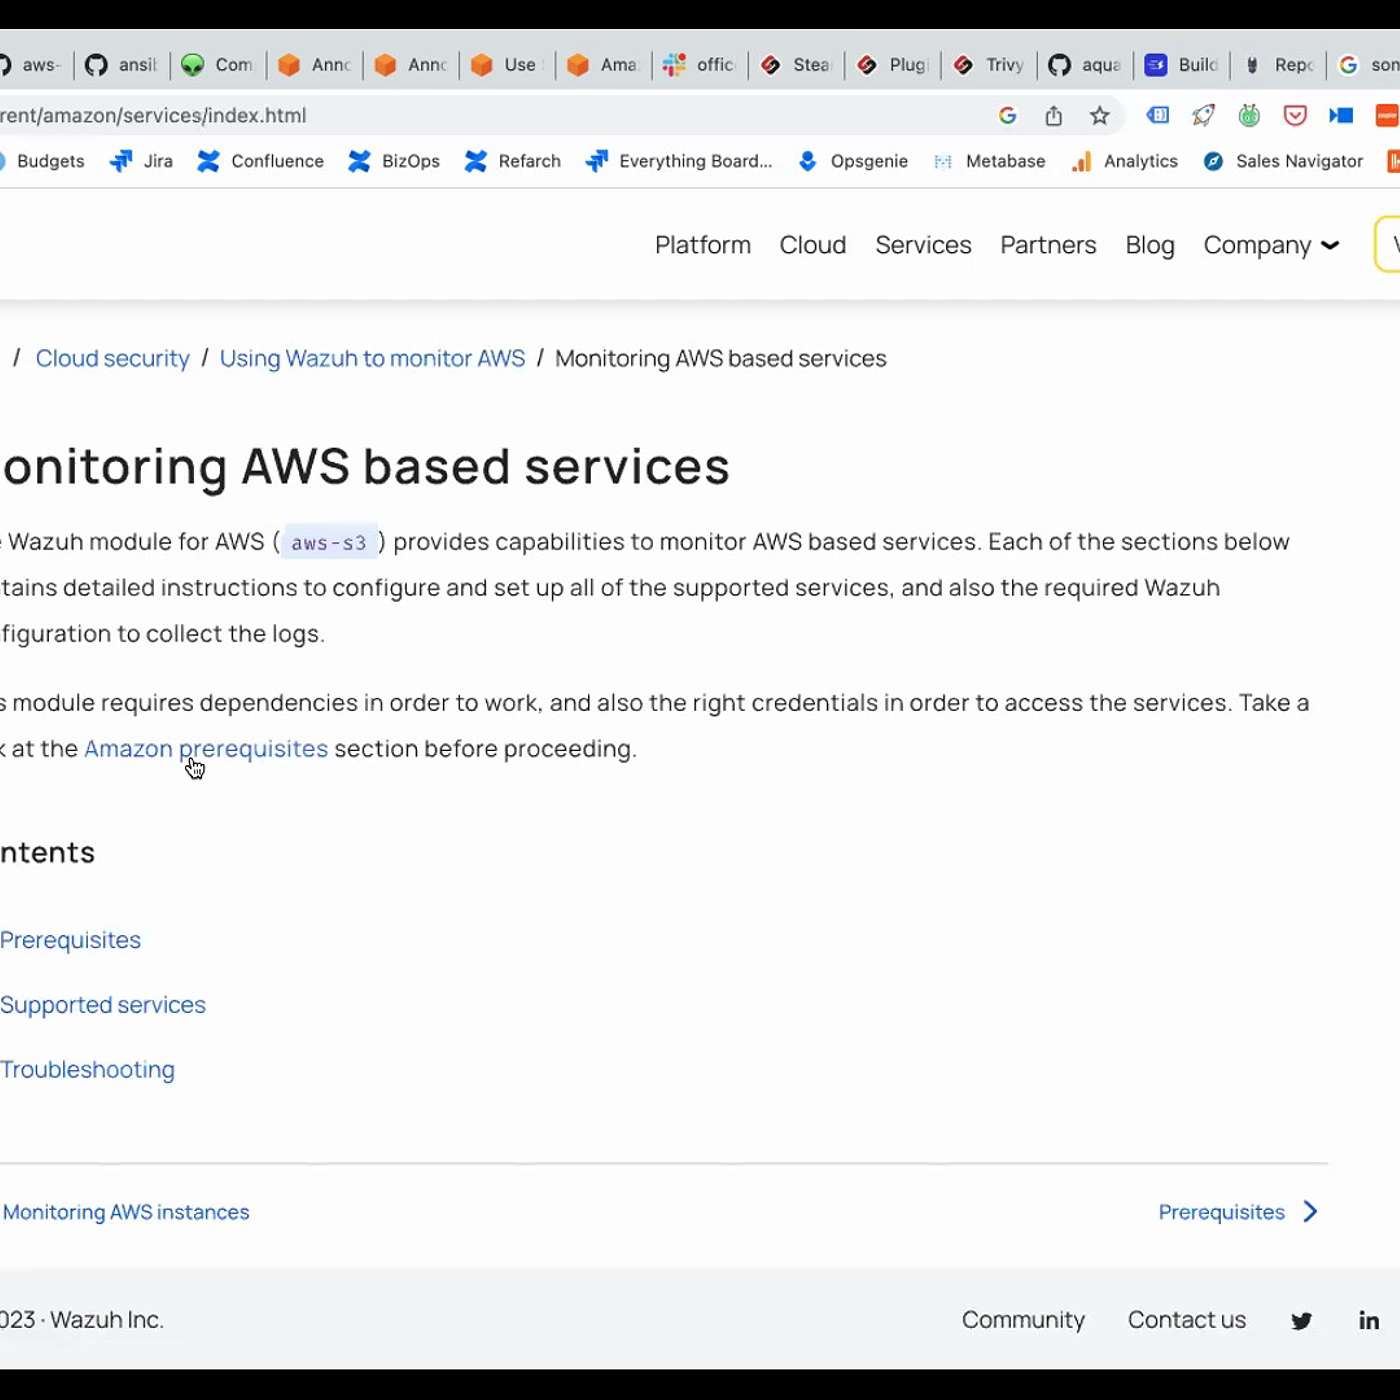This screenshot has width=1400, height=1400.
Task: Click the bookmark star icon in address bar
Action: tap(1100, 116)
